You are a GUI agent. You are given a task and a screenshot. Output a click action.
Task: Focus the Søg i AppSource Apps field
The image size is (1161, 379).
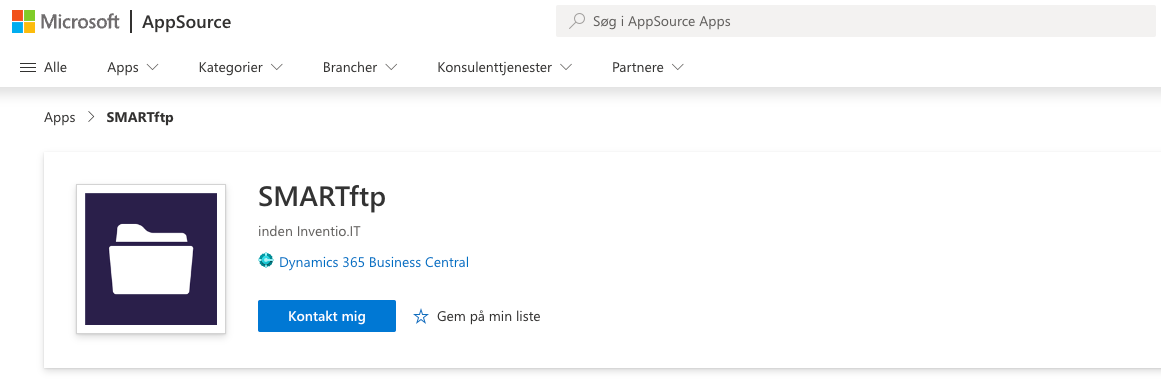[855, 21]
